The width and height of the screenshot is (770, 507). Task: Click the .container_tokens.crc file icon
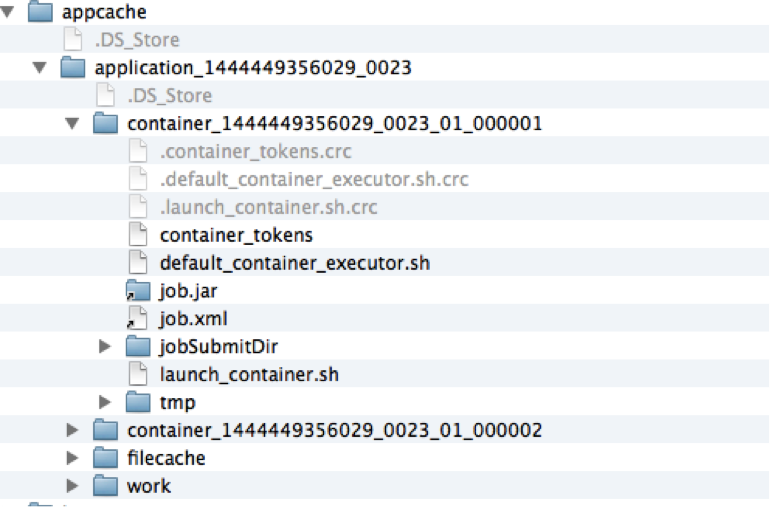click(138, 151)
